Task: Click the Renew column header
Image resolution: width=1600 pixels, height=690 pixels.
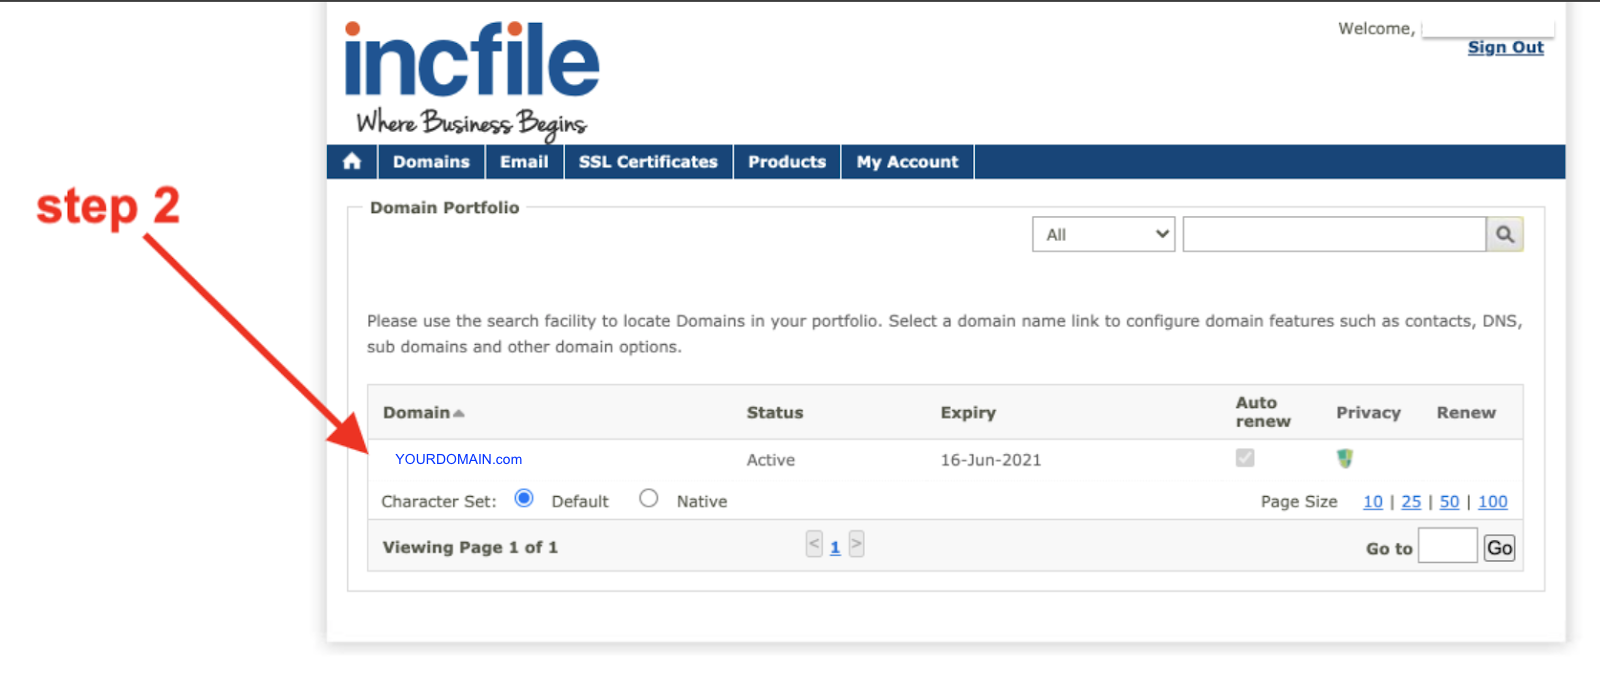Action: (x=1466, y=412)
